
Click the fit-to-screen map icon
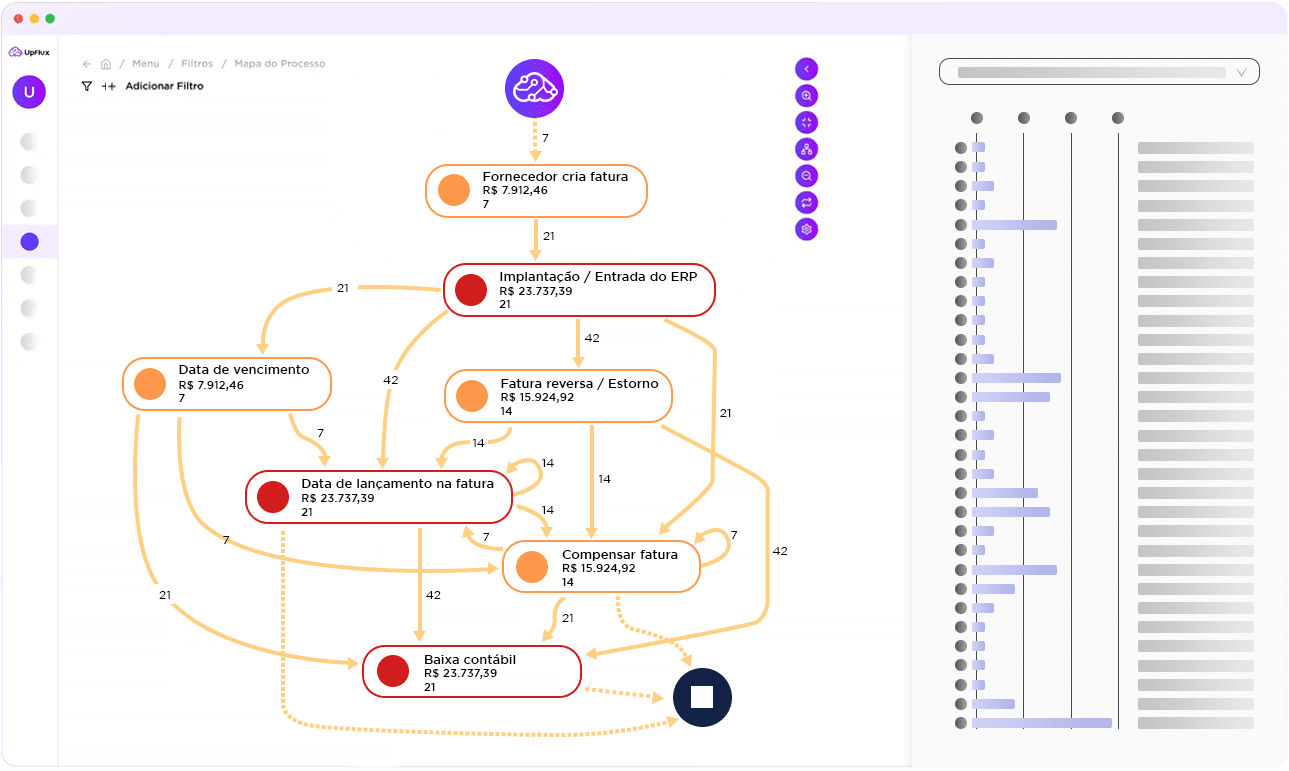(806, 122)
